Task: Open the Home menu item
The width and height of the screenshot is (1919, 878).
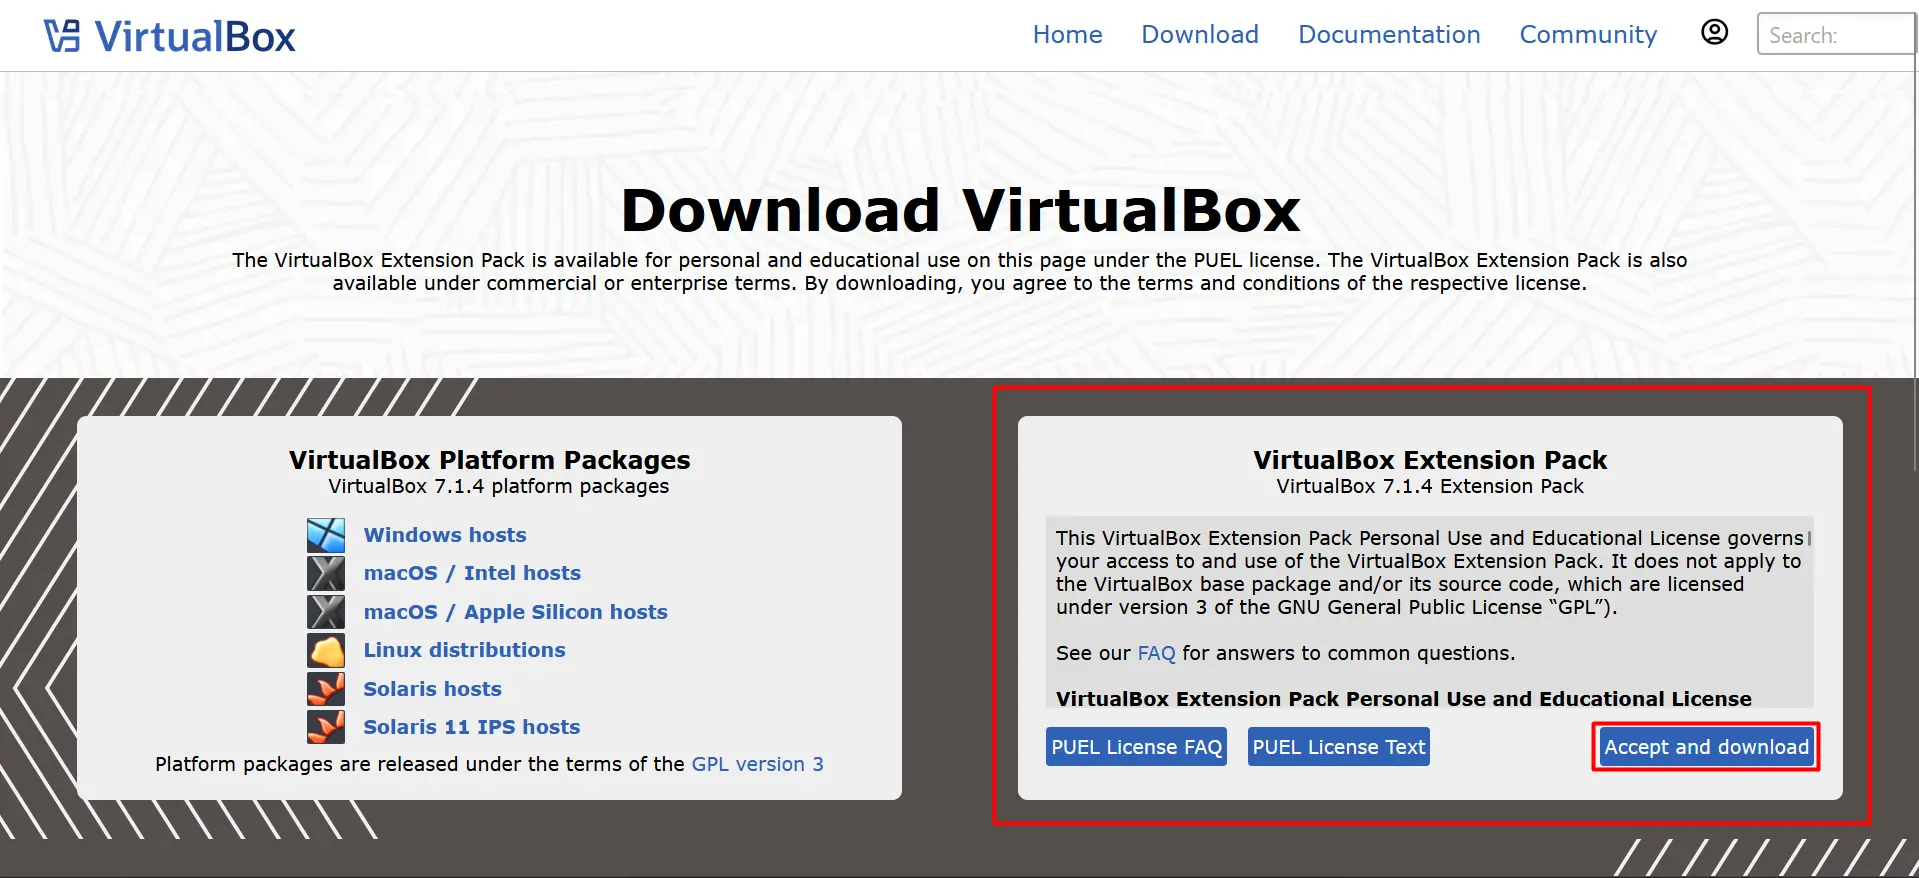Action: (1067, 35)
